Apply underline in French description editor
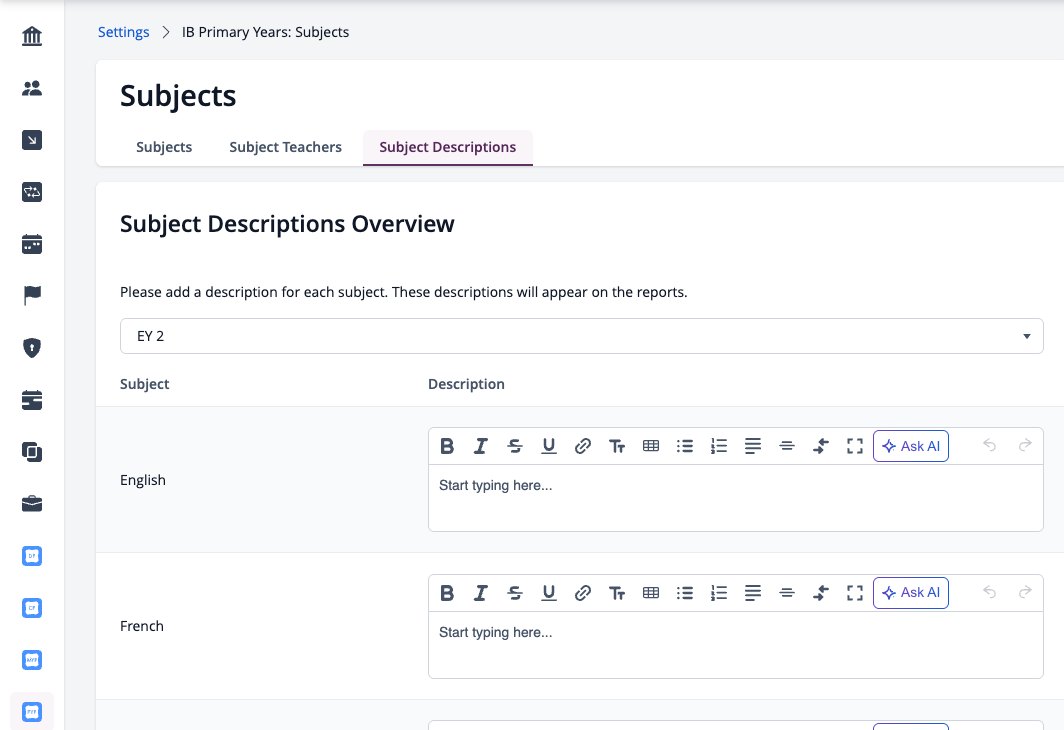The width and height of the screenshot is (1064, 730). 548,593
